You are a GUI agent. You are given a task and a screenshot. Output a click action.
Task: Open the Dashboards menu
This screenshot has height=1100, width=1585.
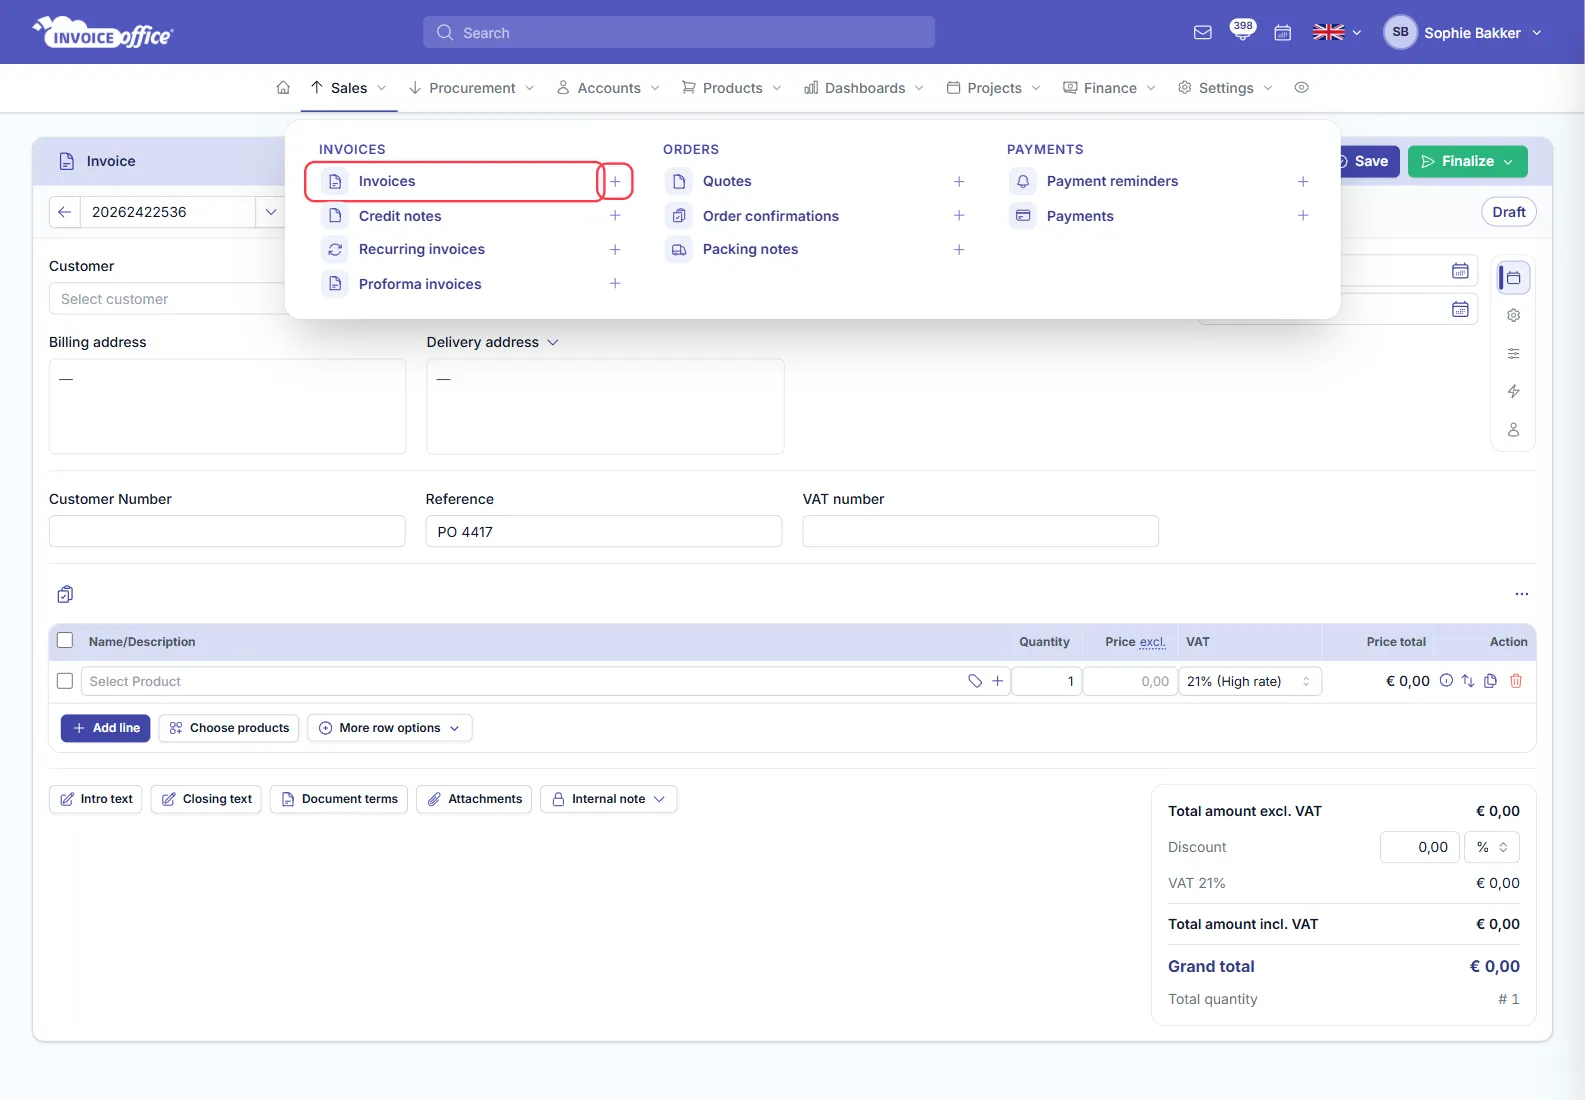[x=864, y=88]
